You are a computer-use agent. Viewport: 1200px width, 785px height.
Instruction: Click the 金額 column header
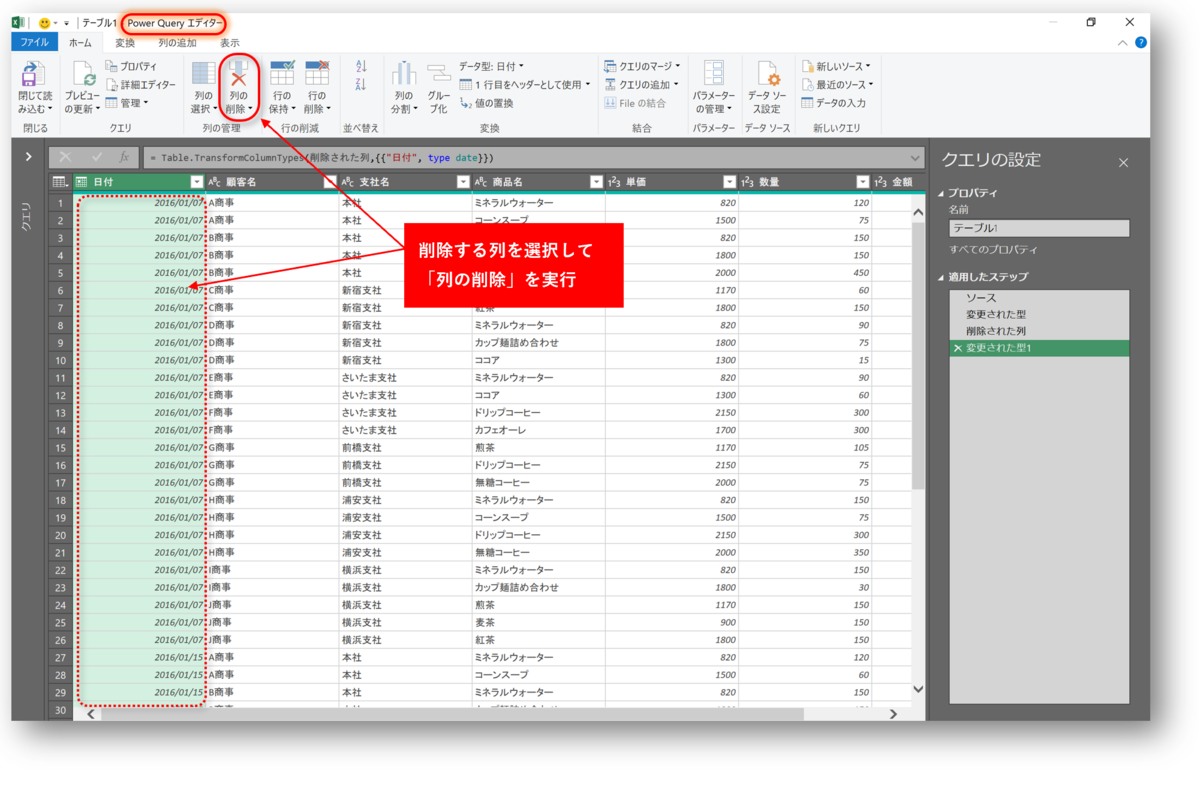(x=892, y=182)
